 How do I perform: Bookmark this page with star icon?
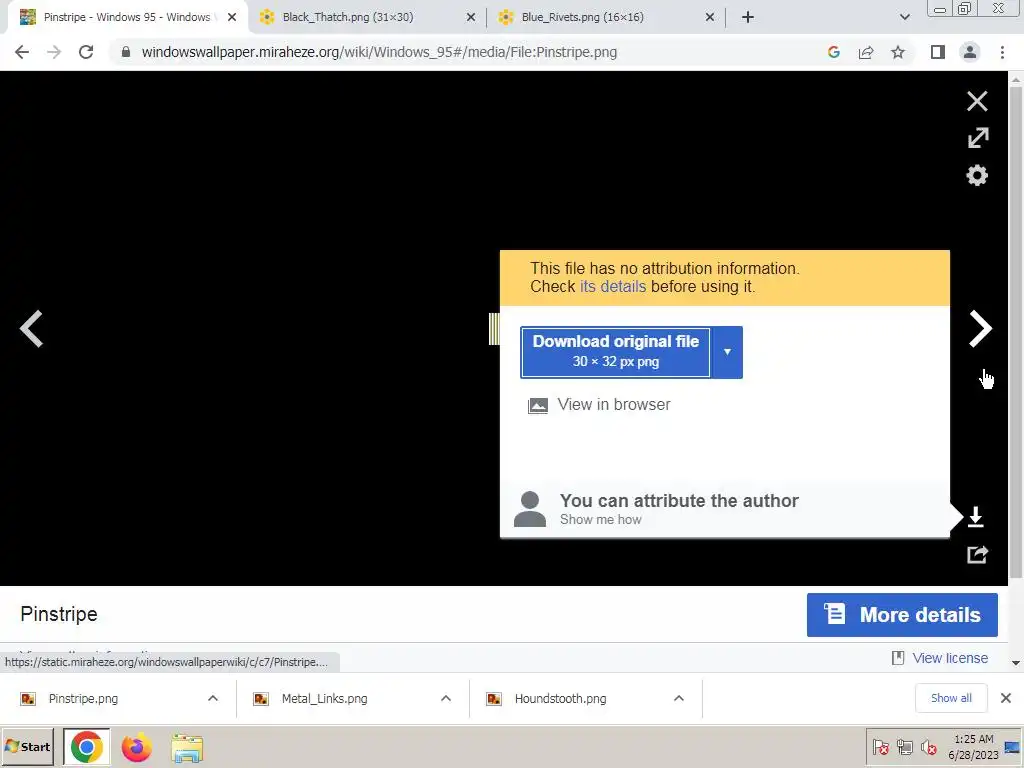(x=898, y=52)
